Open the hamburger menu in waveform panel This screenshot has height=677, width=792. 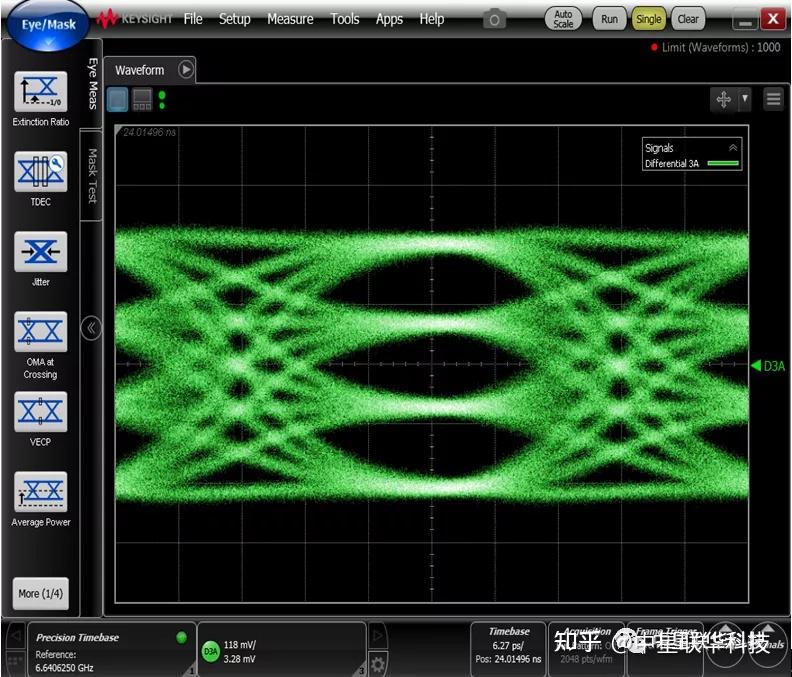click(x=773, y=99)
